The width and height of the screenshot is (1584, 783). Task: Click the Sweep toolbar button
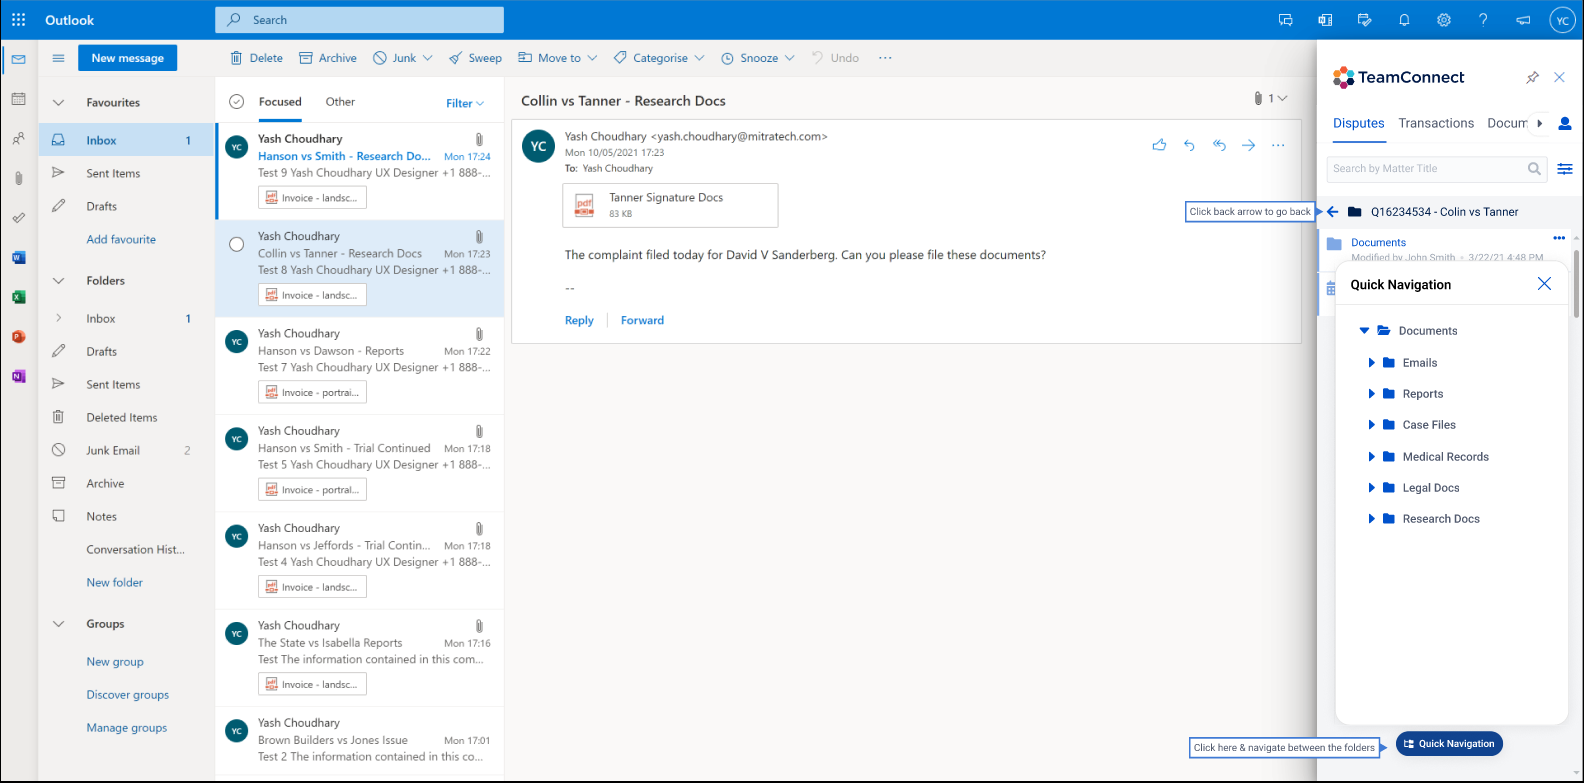pyautogui.click(x=475, y=58)
